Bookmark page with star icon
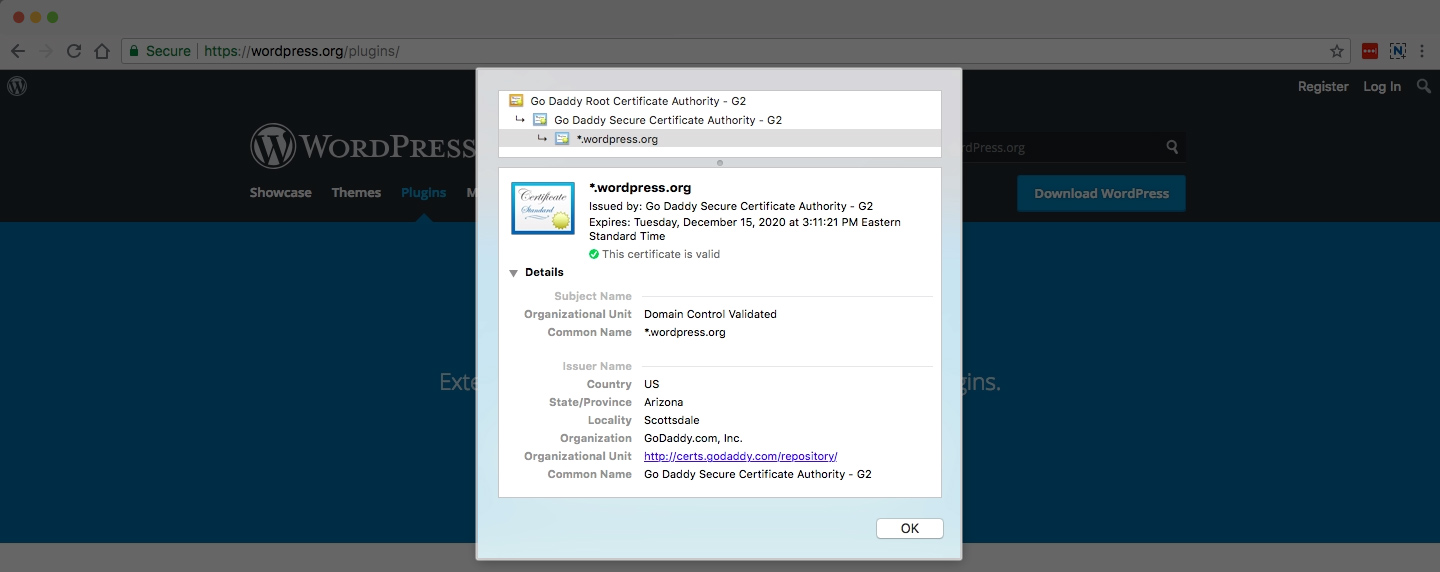This screenshot has width=1440, height=572. (1336, 51)
